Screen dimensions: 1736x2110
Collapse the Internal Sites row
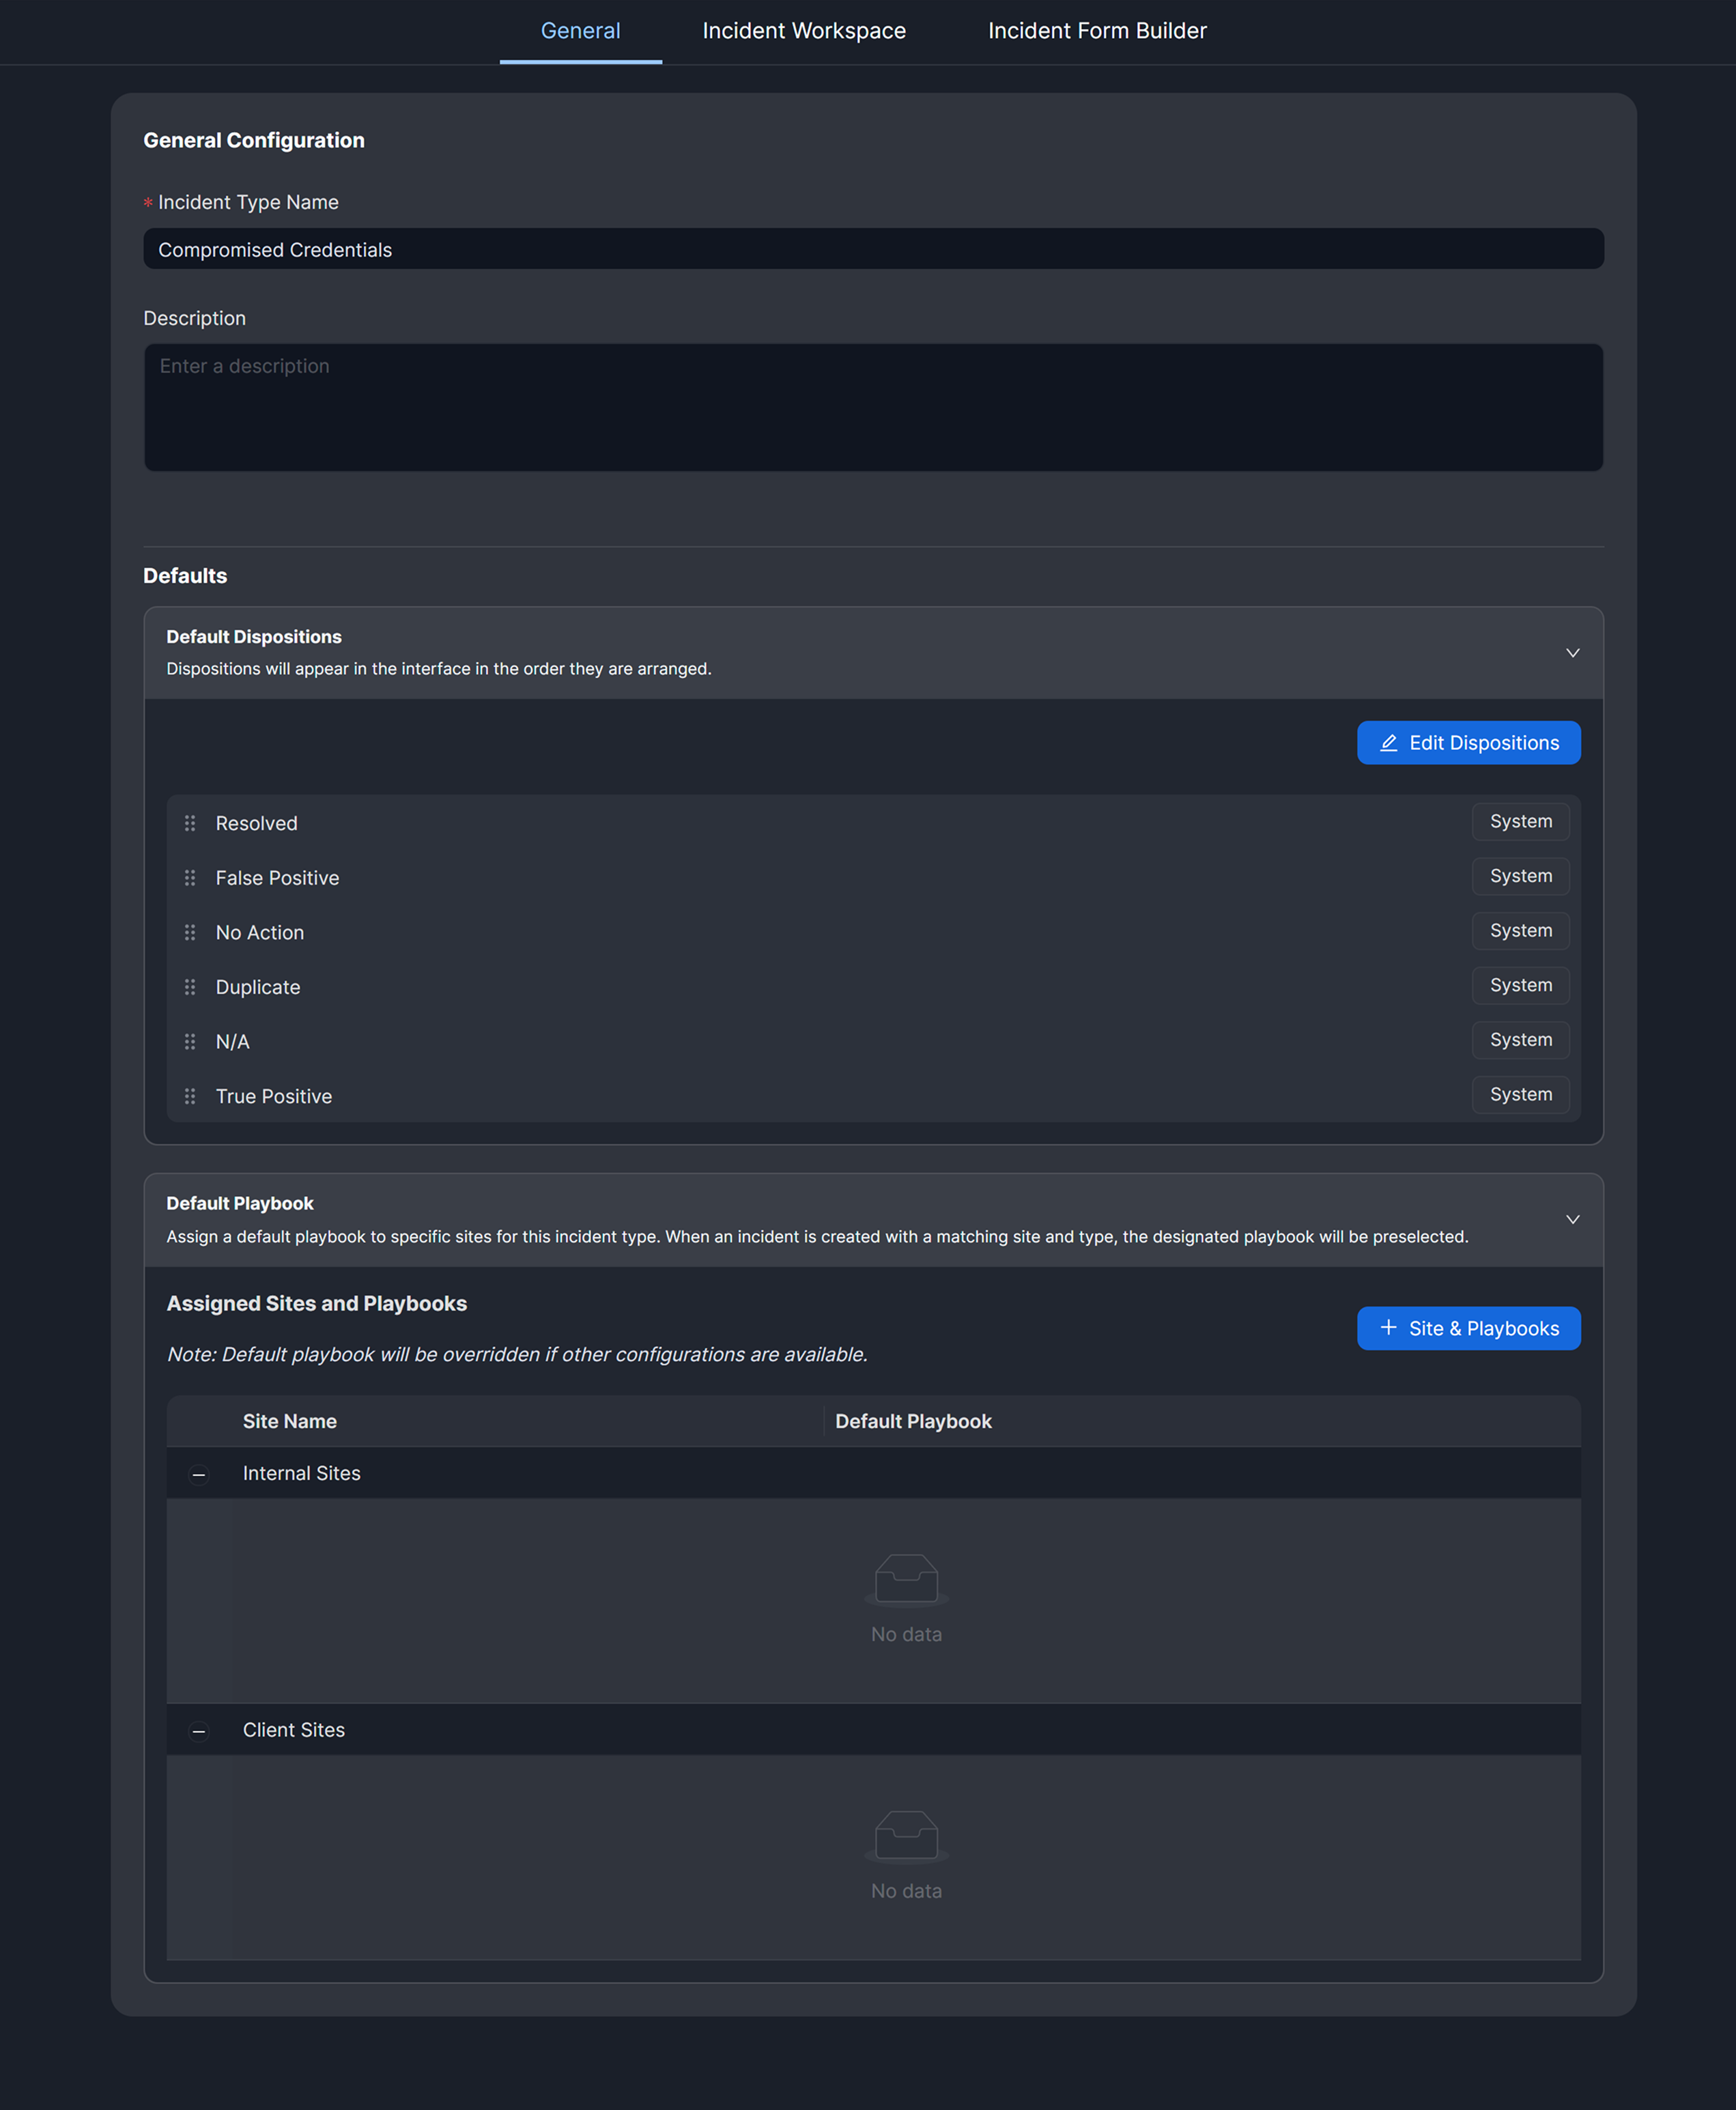coord(199,1474)
